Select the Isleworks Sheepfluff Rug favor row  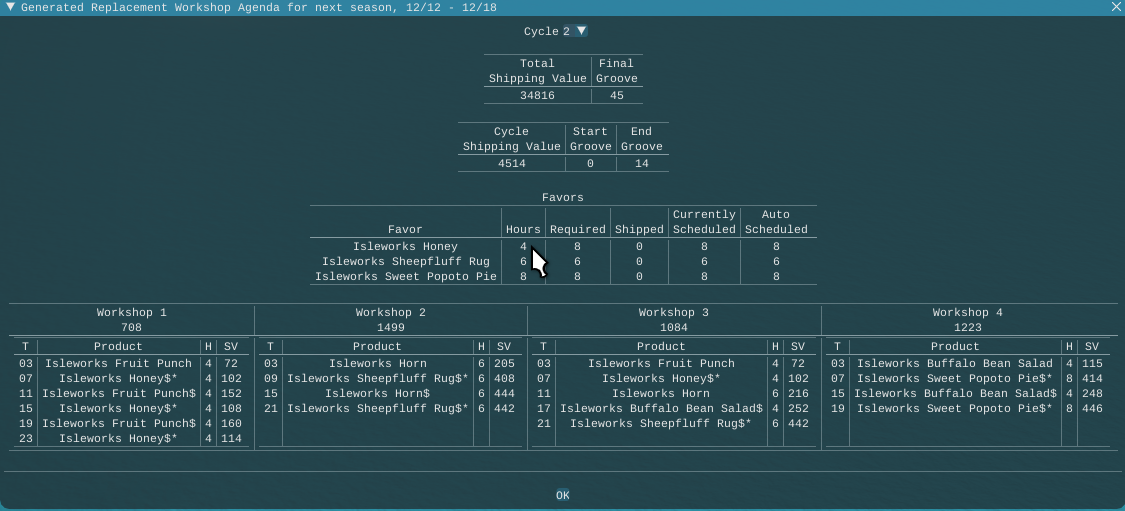point(563,261)
